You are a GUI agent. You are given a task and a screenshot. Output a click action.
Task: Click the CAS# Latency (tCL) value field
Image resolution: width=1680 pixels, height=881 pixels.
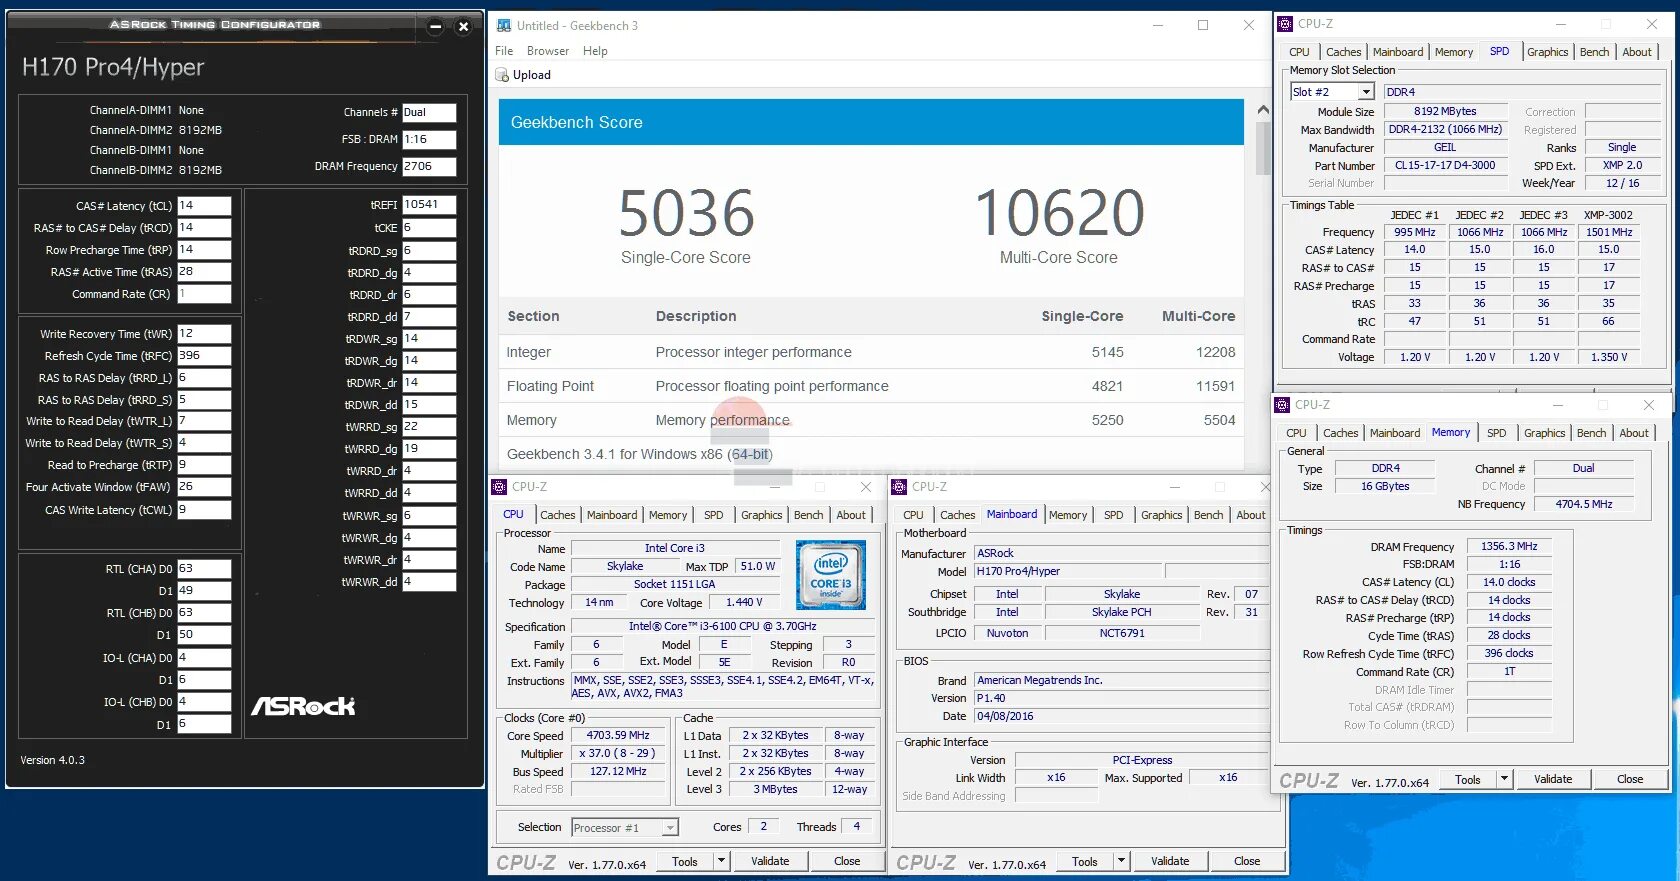pos(204,206)
